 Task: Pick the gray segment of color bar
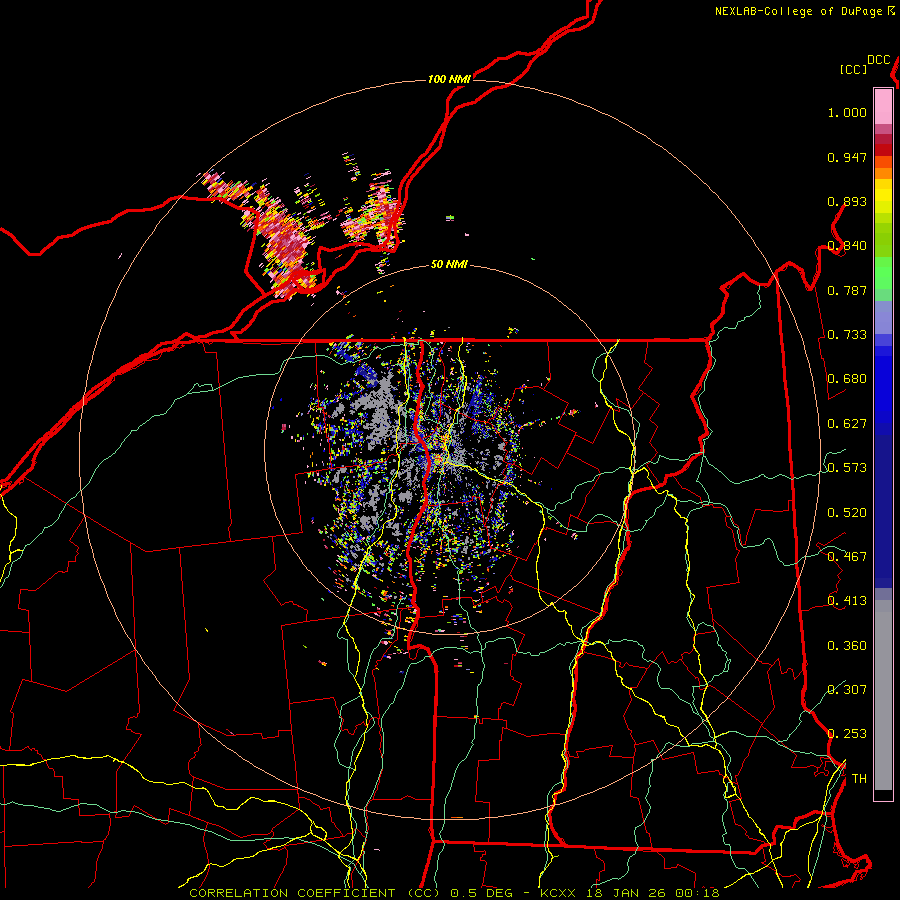883,695
